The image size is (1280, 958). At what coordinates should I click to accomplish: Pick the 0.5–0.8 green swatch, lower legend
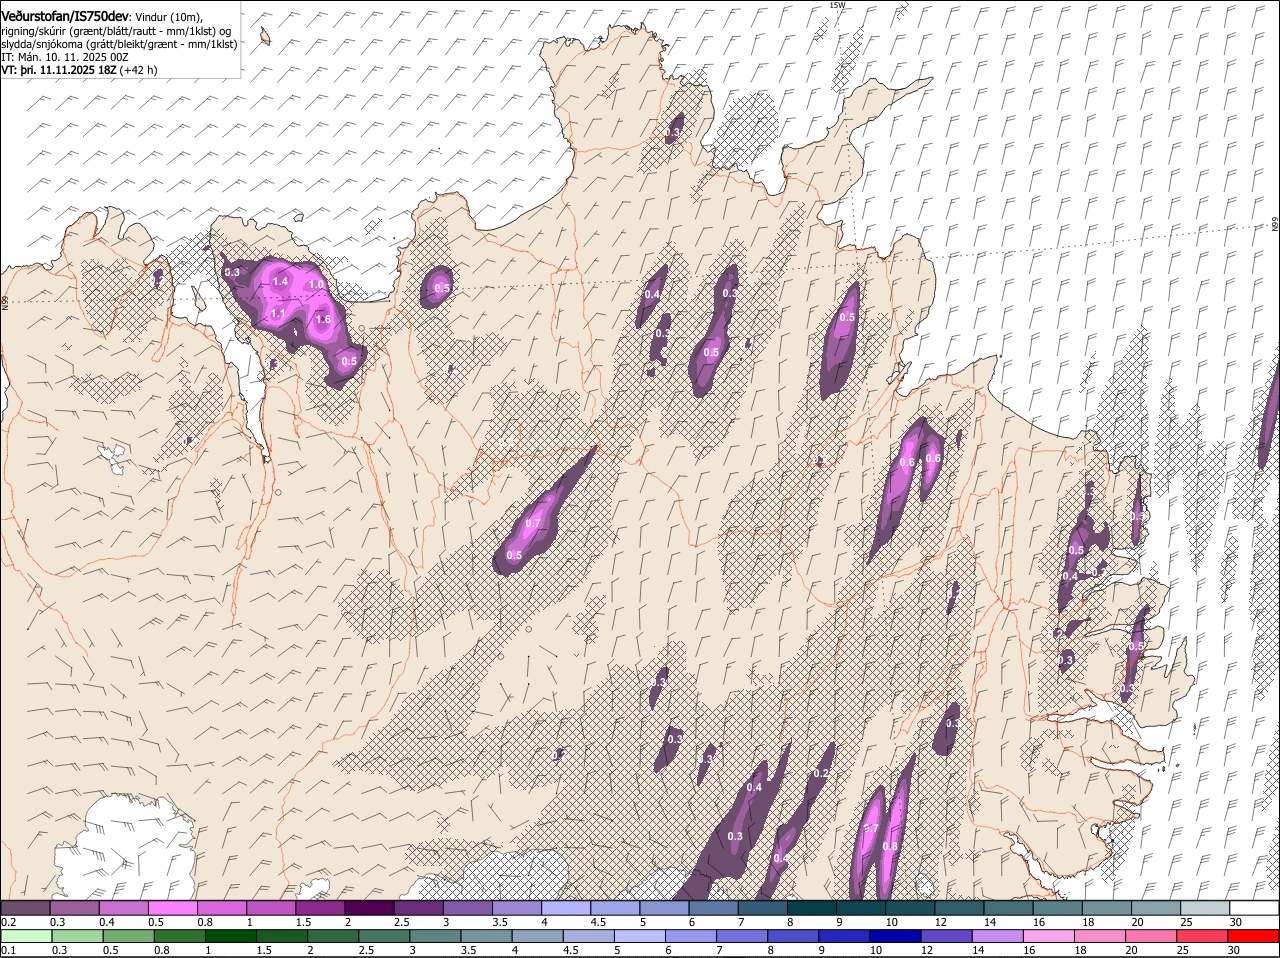[128, 937]
